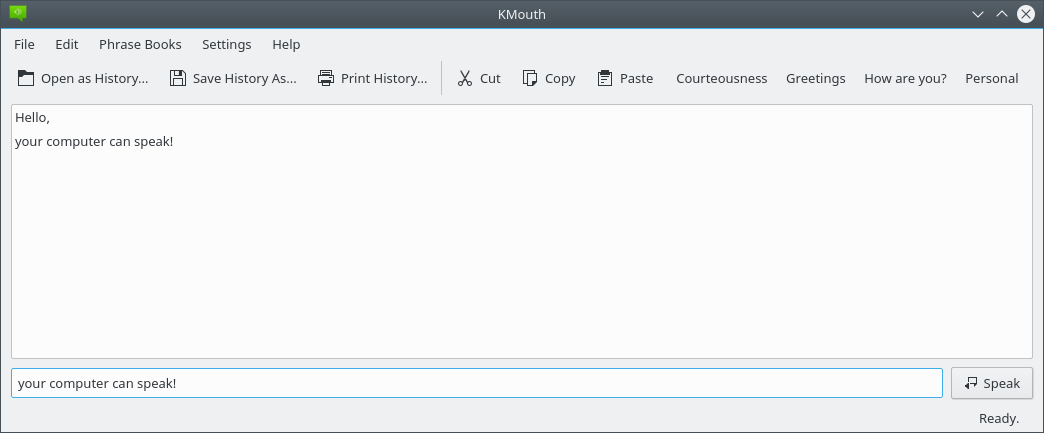This screenshot has width=1044, height=433.
Task: Expand the Personal phrase book
Action: [991, 78]
